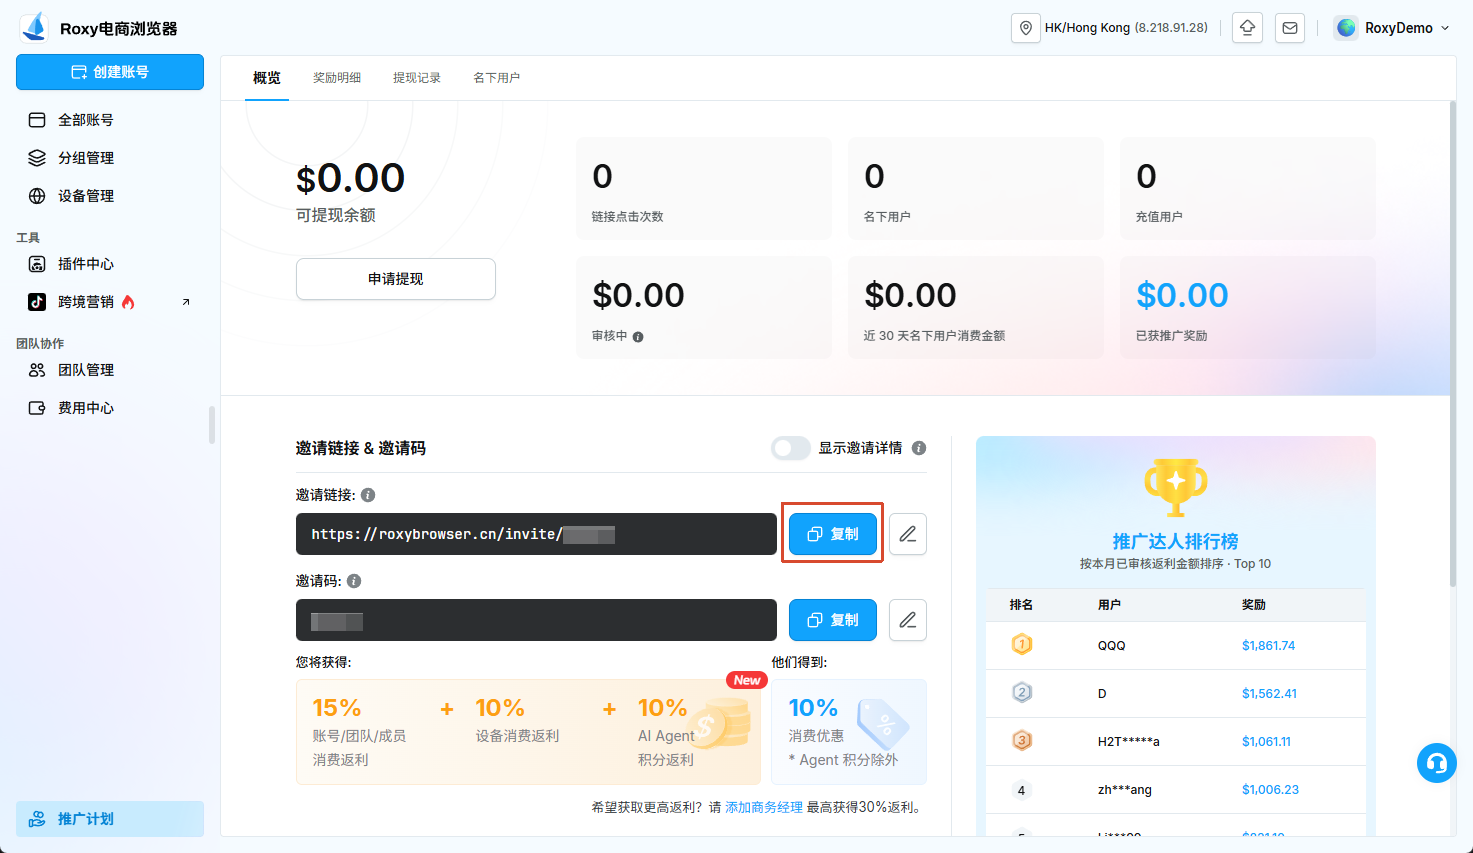
Task: Click the Roxy browser sailboat logo
Action: [34, 27]
